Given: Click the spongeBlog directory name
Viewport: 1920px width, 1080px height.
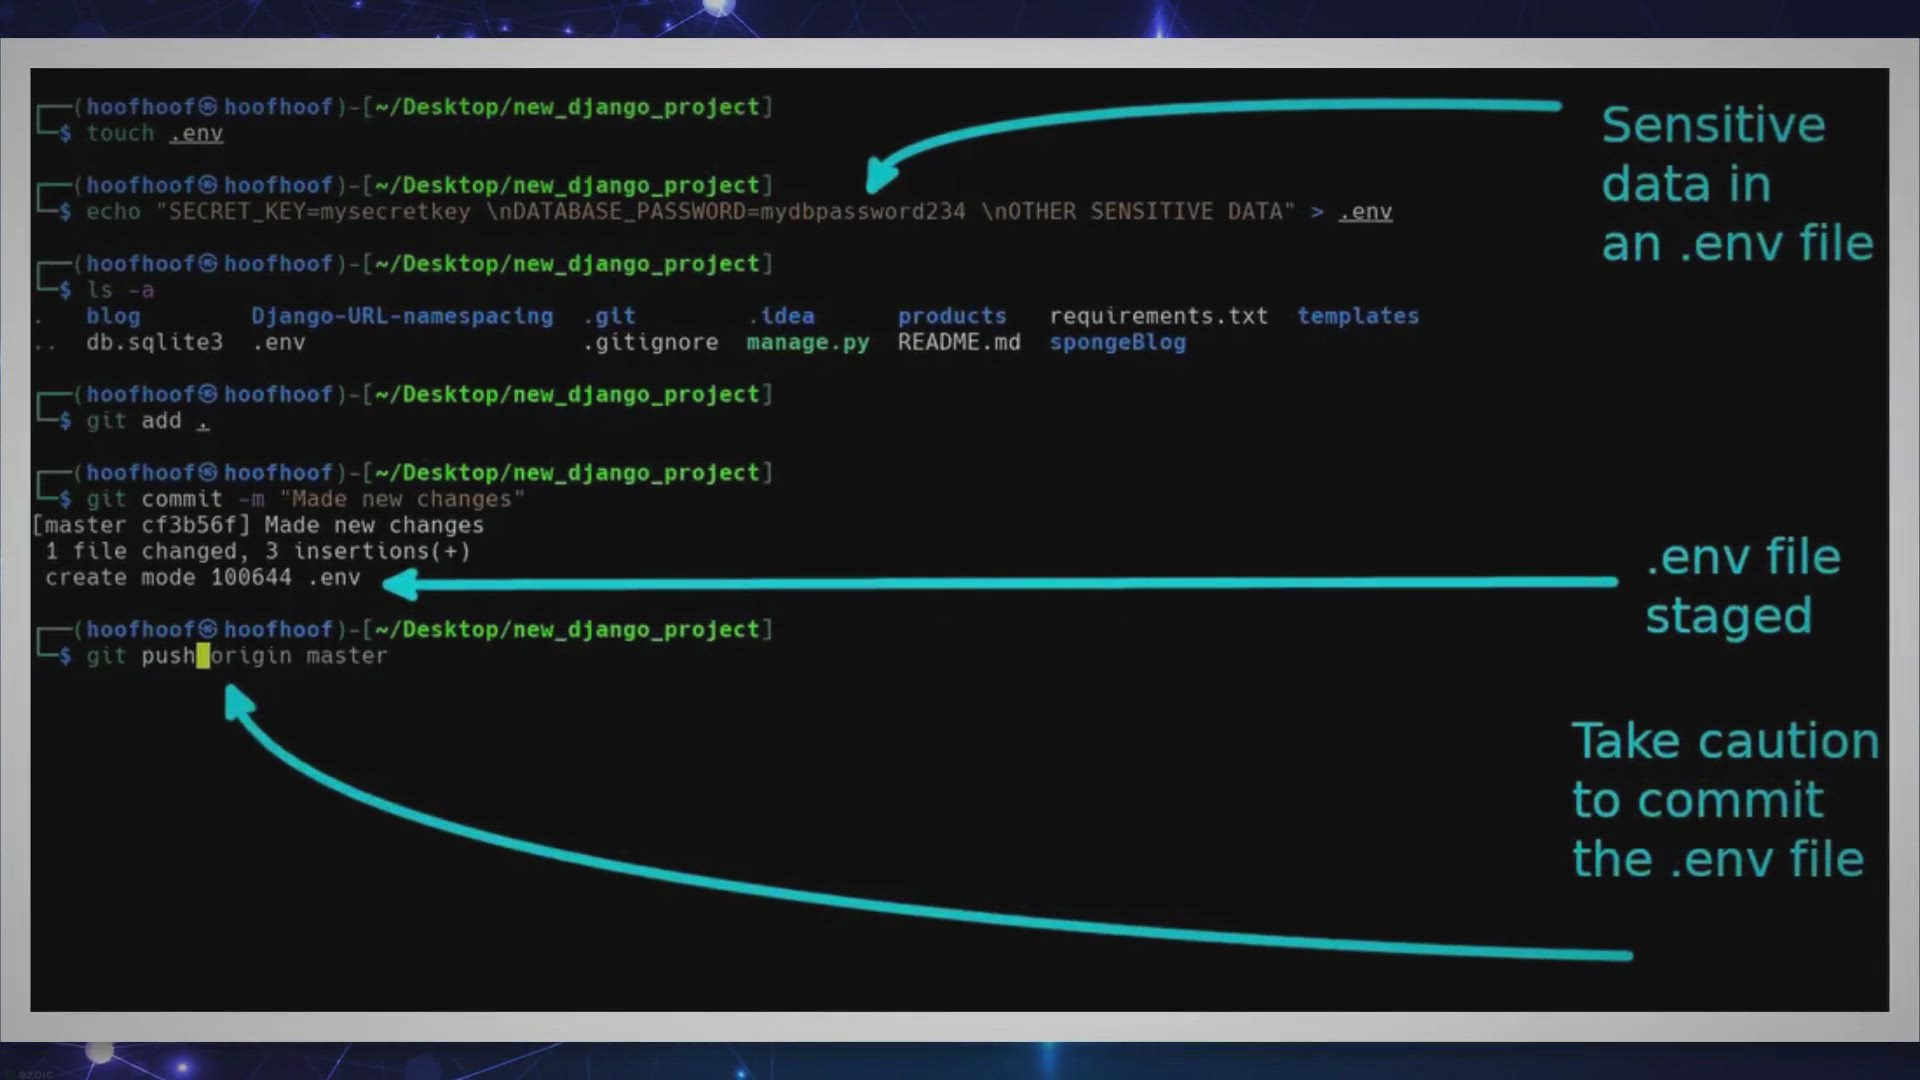Looking at the screenshot, I should (x=1117, y=342).
